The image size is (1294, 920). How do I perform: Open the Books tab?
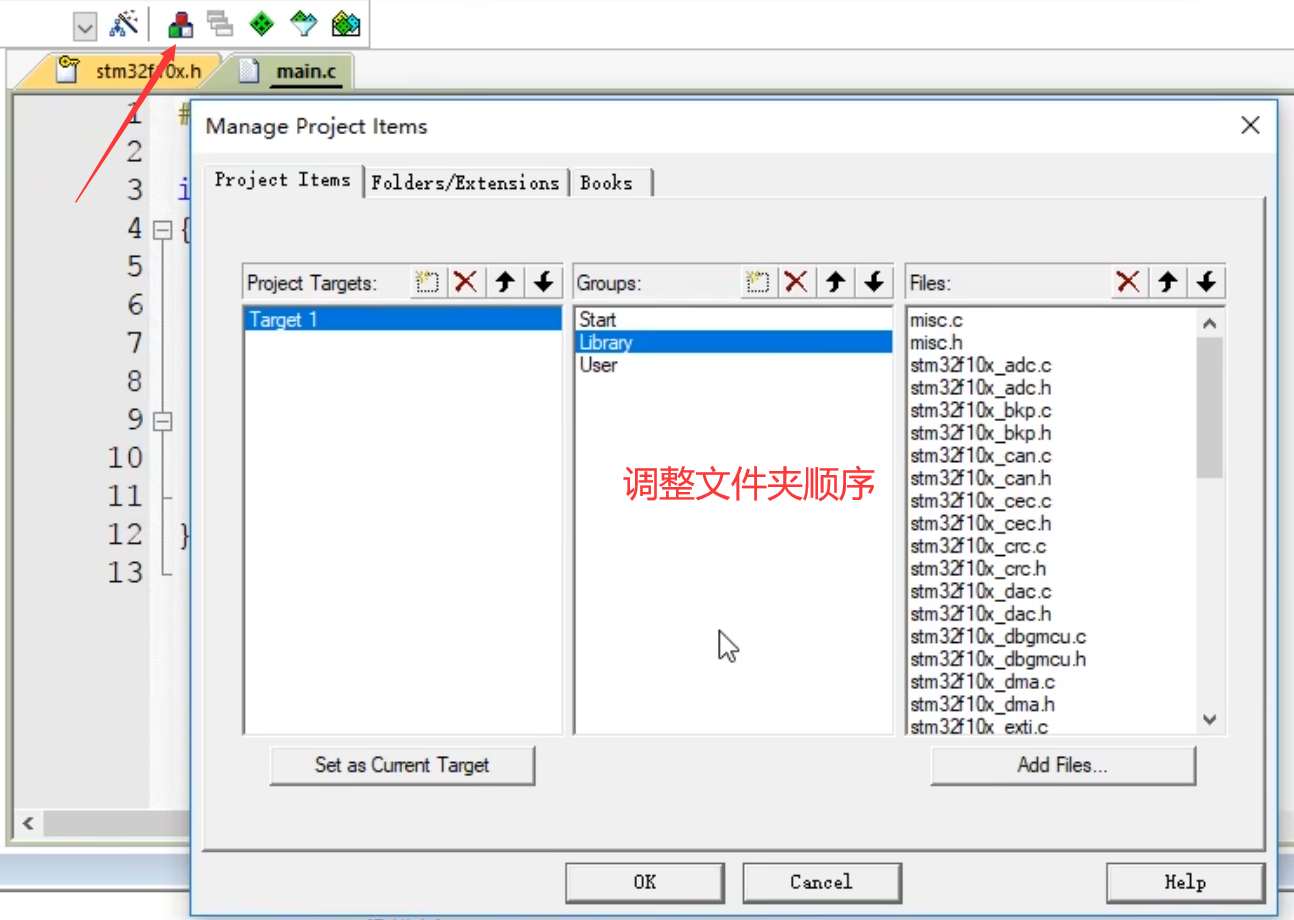pos(607,183)
